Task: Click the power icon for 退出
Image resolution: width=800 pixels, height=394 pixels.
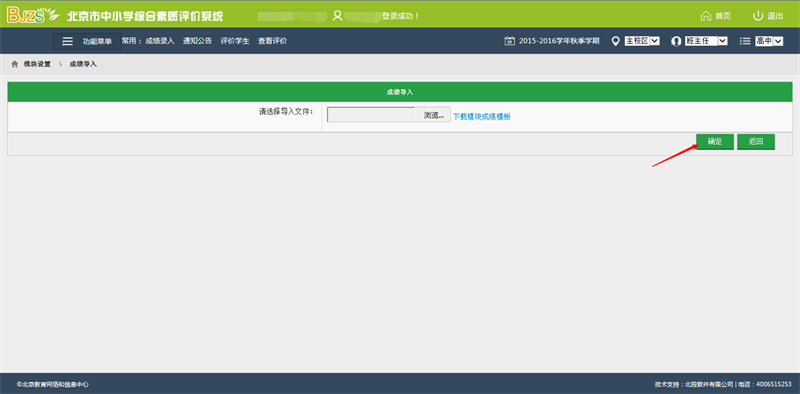Action: click(758, 15)
